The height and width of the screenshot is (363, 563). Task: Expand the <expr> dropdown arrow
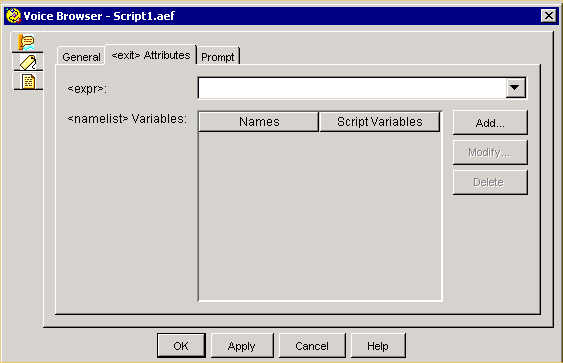click(x=515, y=88)
